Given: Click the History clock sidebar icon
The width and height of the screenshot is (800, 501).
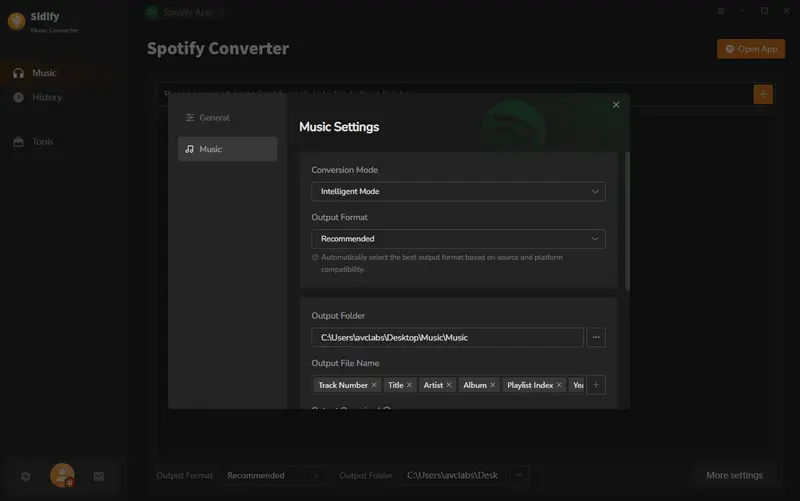Looking at the screenshot, I should click(18, 97).
